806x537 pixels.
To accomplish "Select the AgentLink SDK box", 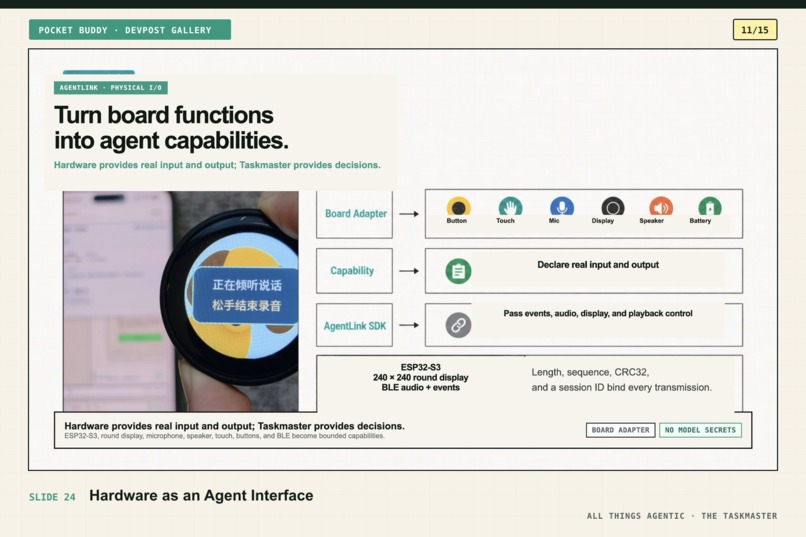I will (x=354, y=325).
